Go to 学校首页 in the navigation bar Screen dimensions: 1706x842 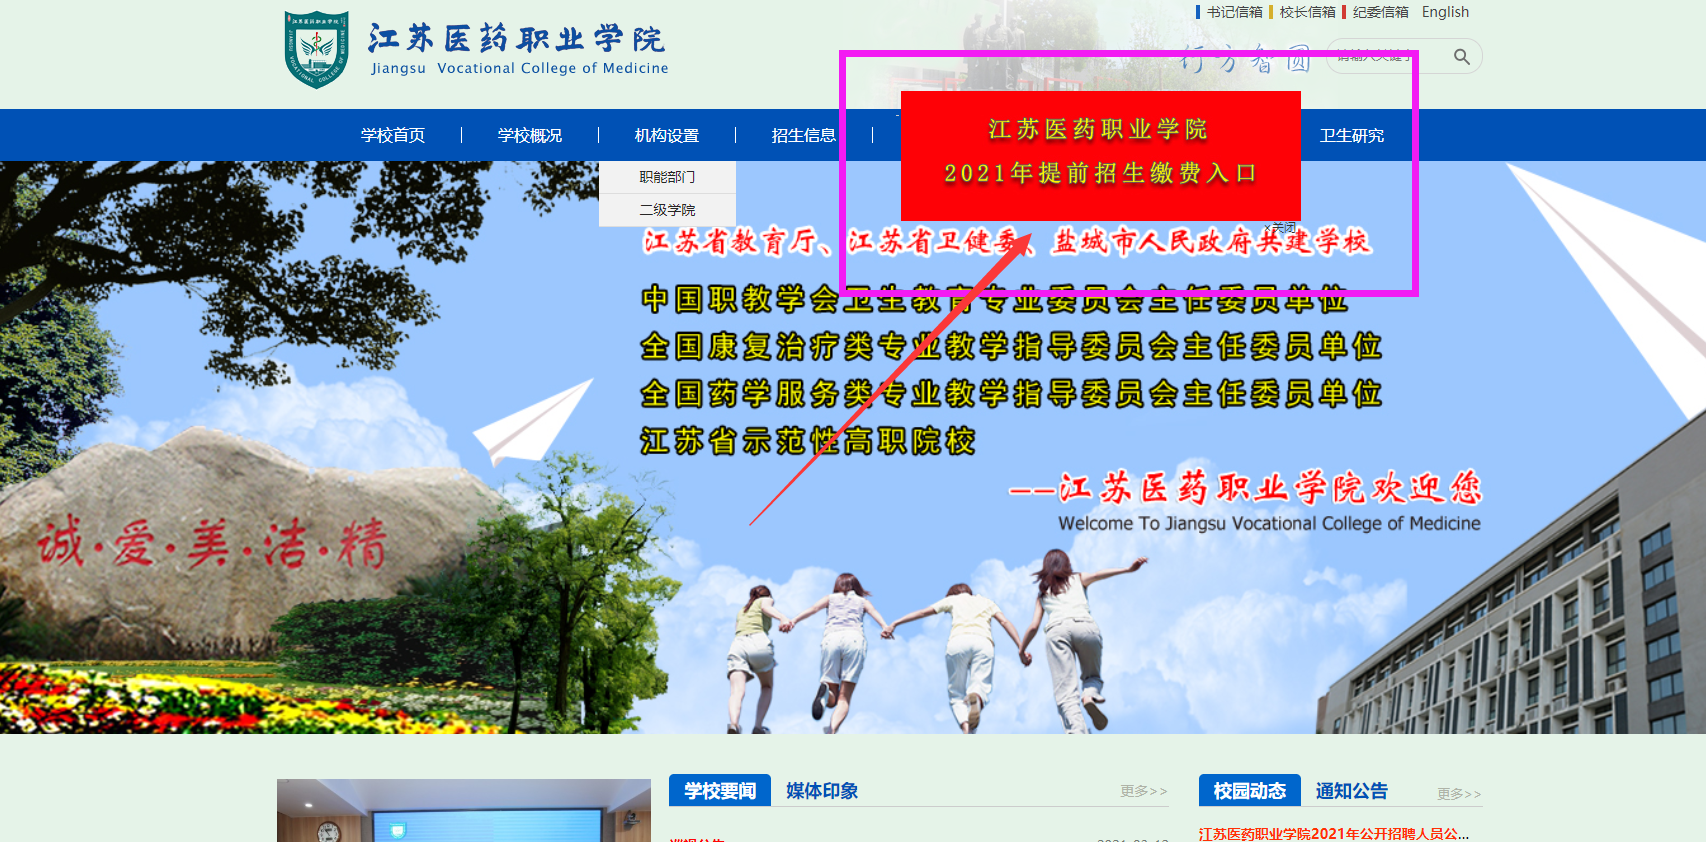[x=393, y=135]
